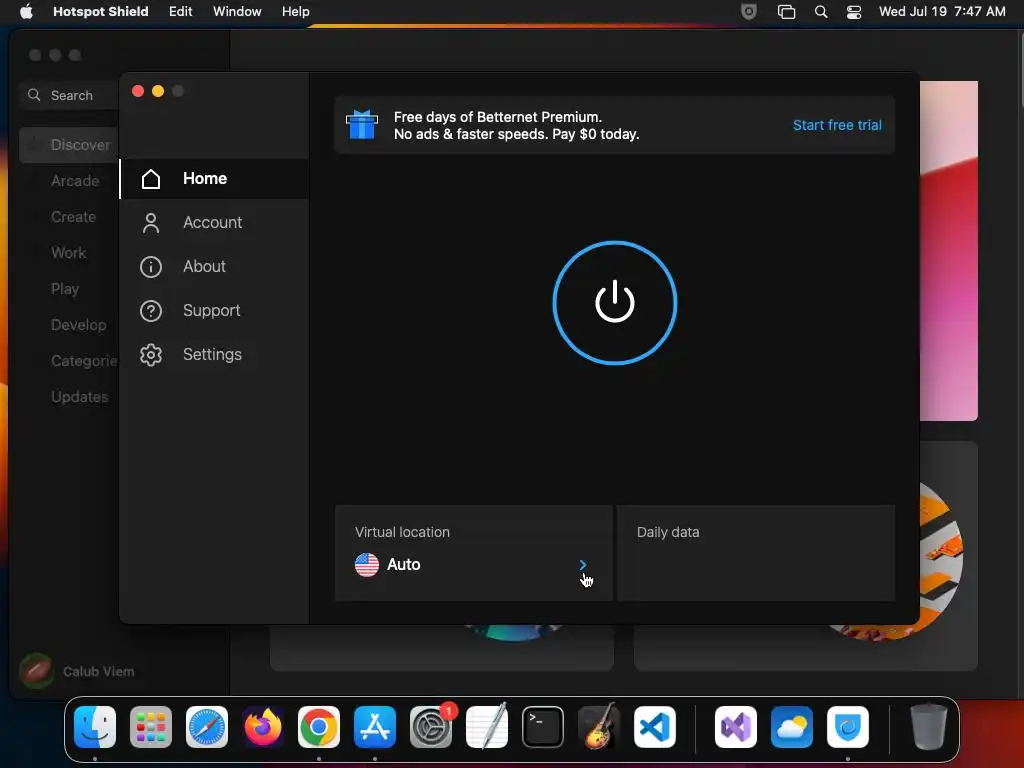1024x768 pixels.
Task: Click the gift box icon in banner
Action: [x=362, y=124]
